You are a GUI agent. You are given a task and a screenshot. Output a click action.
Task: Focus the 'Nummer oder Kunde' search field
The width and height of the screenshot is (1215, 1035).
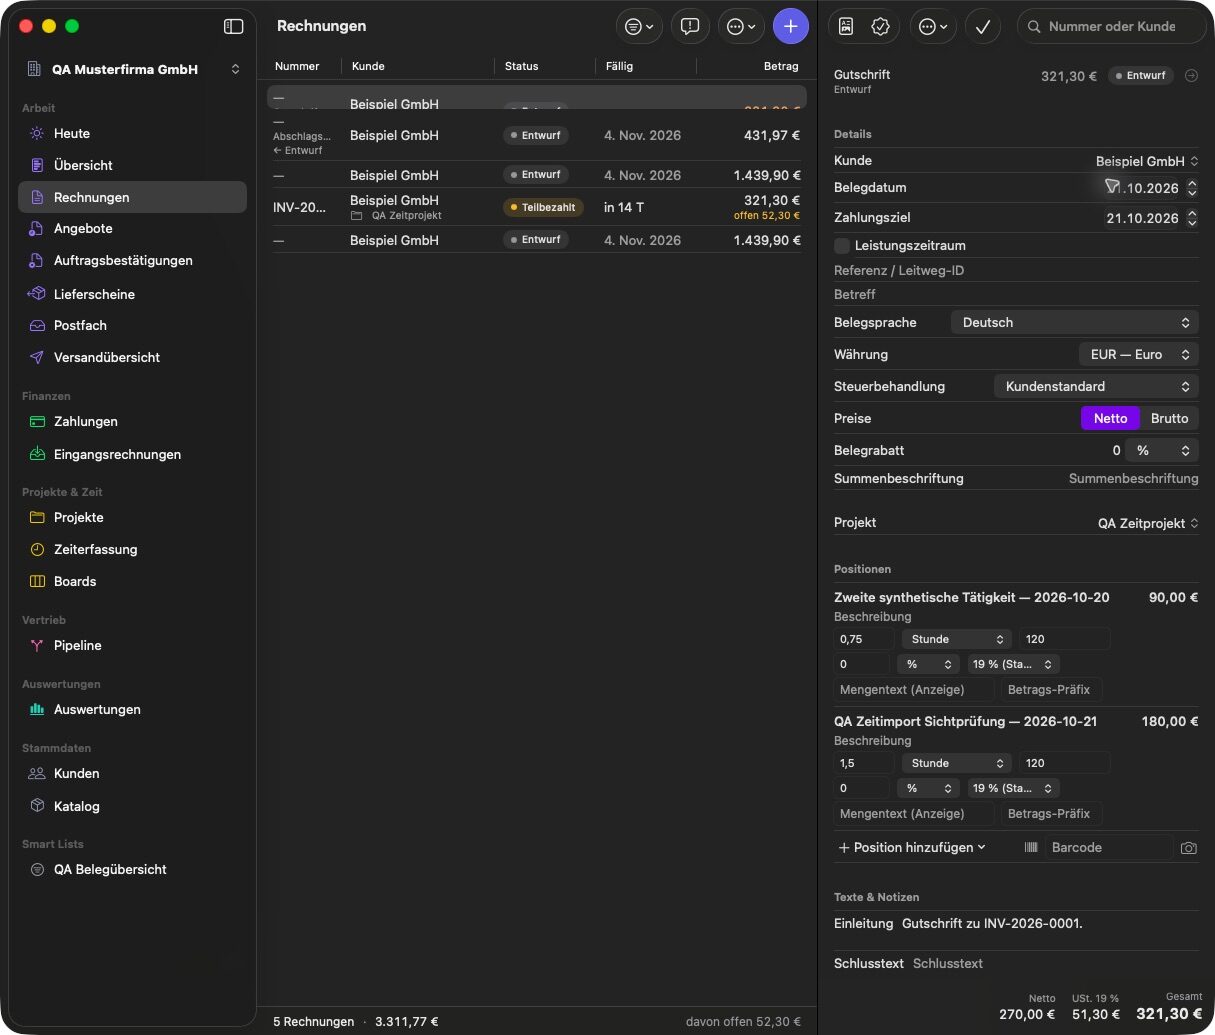1112,27
